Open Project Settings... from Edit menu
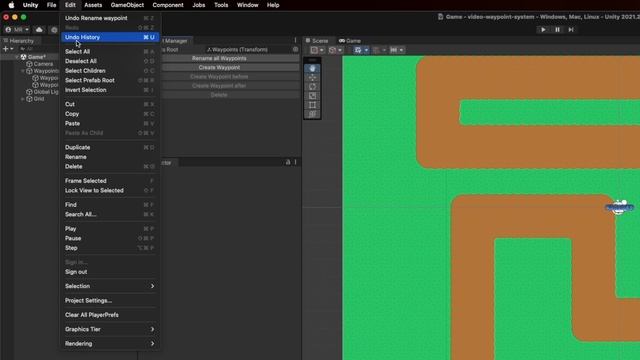Image resolution: width=640 pixels, height=360 pixels. tap(110, 300)
